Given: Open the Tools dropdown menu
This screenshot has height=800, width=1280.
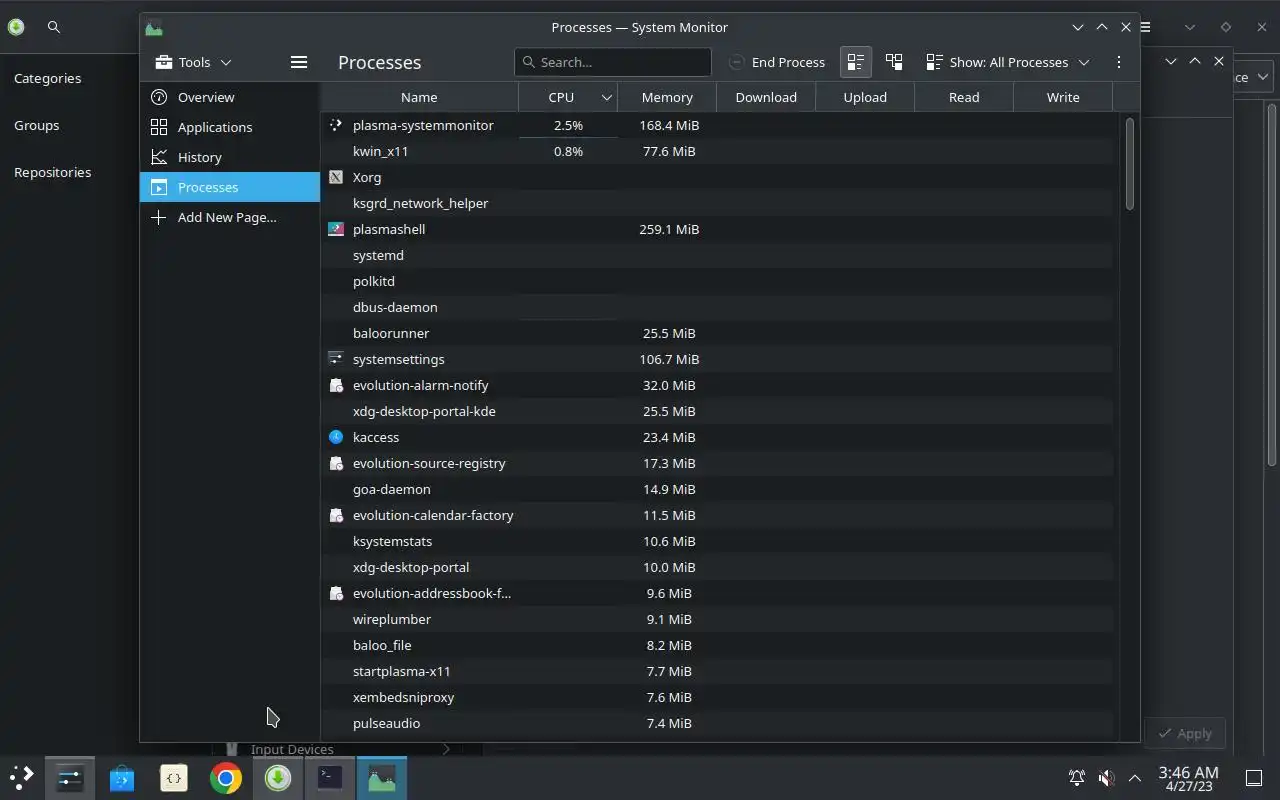Looking at the screenshot, I should coord(193,62).
